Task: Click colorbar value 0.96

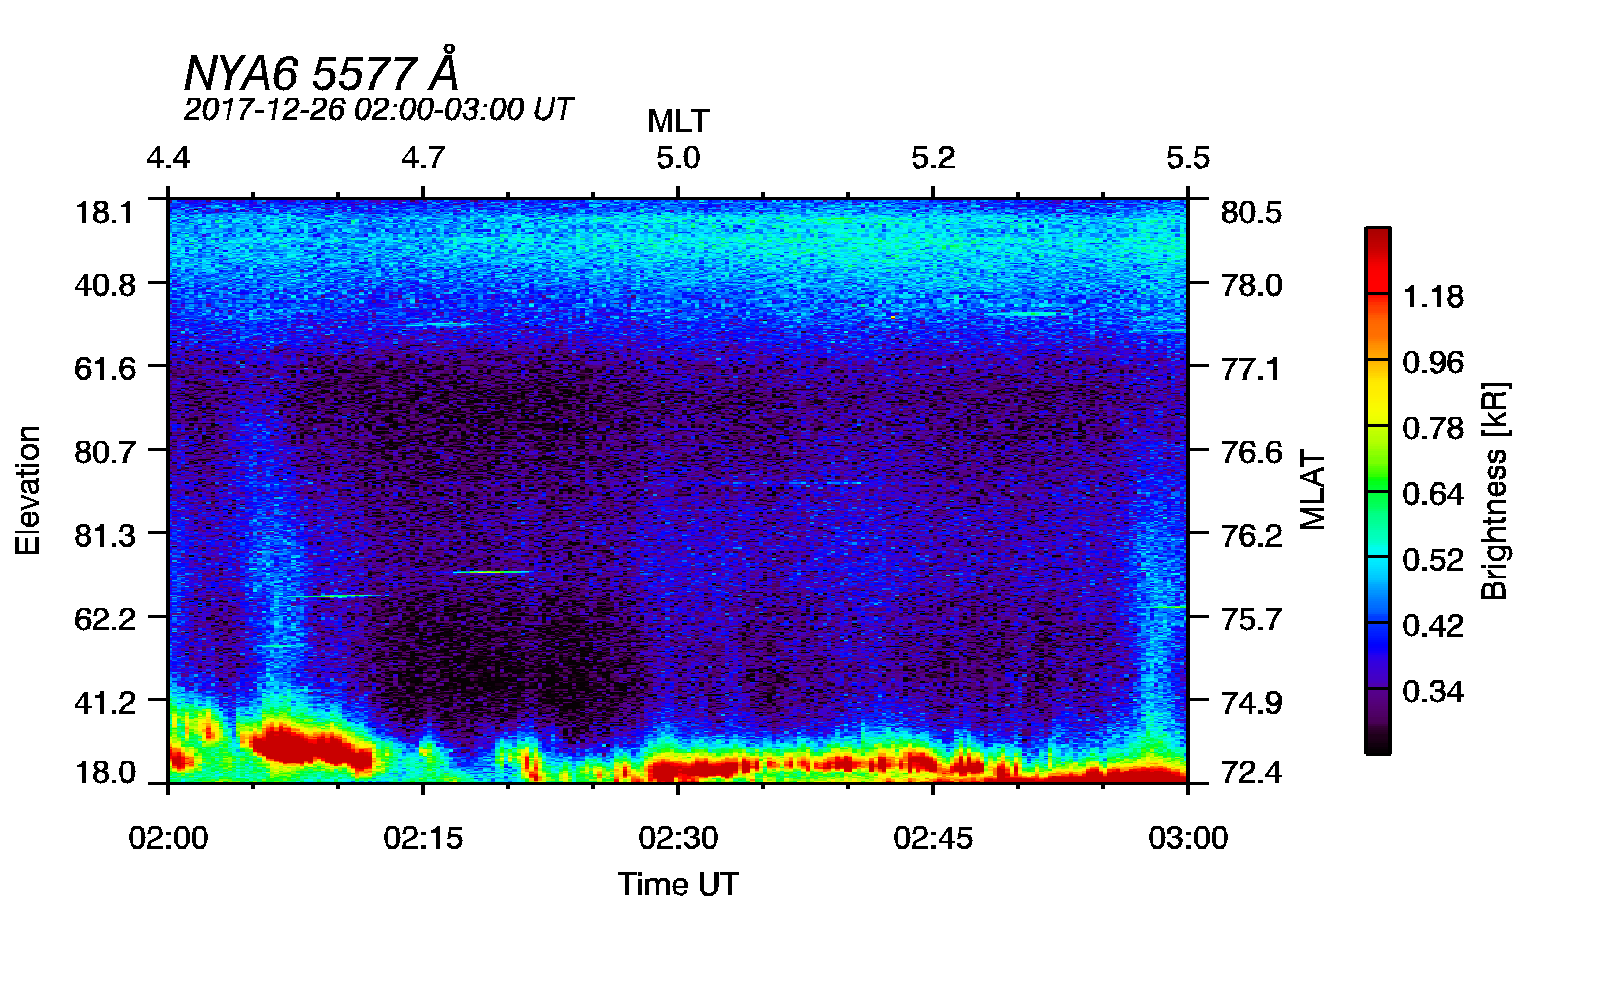Action: [x=1433, y=362]
